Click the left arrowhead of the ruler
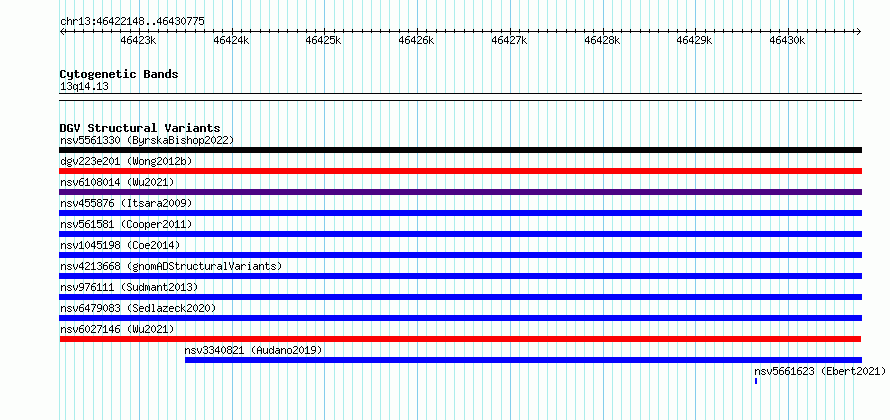 point(62,31)
